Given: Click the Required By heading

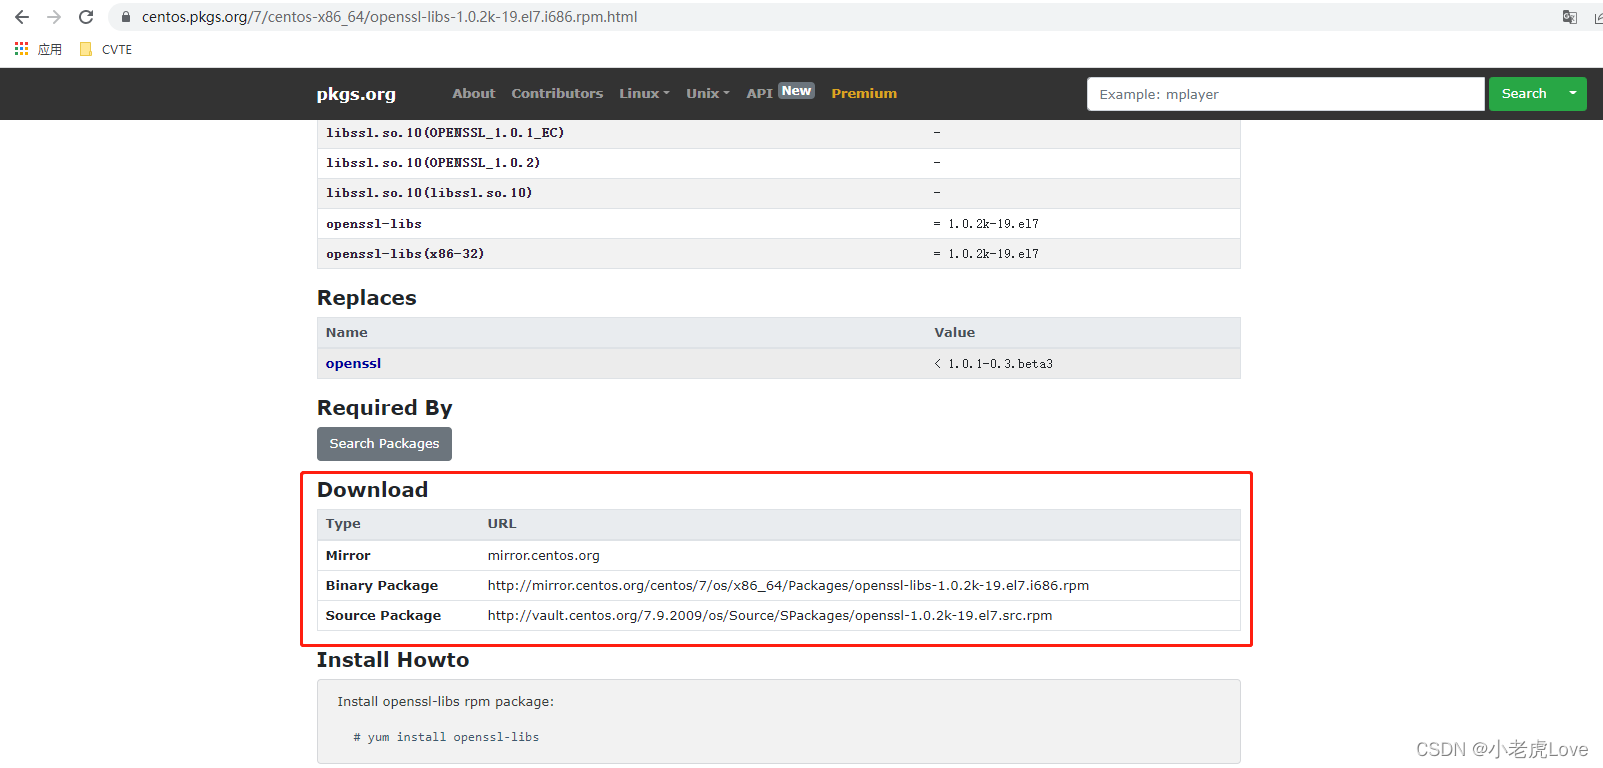Looking at the screenshot, I should tap(384, 408).
